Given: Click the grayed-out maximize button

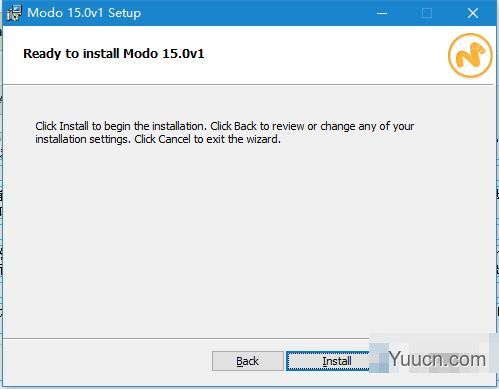Looking at the screenshot, I should coord(427,13).
